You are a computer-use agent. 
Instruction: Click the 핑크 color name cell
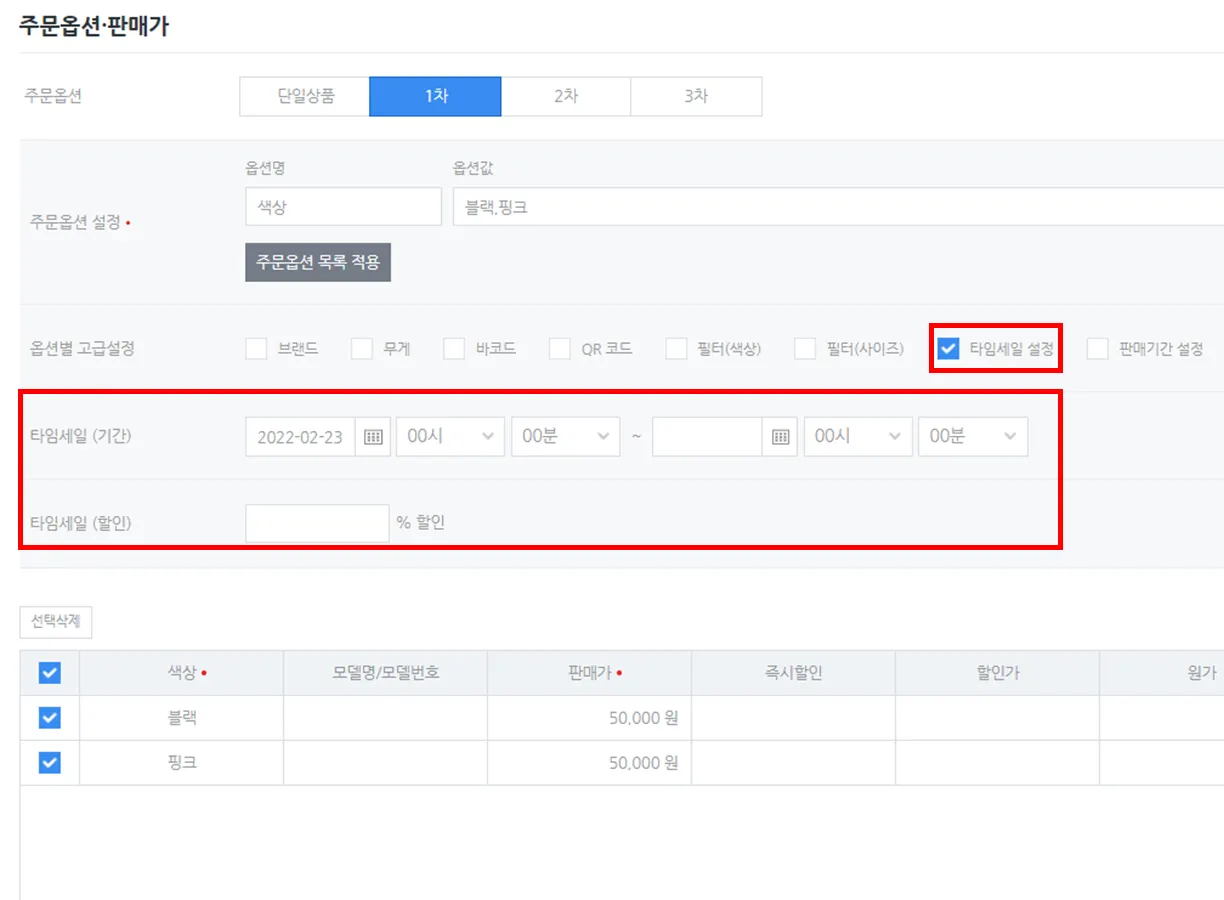181,763
